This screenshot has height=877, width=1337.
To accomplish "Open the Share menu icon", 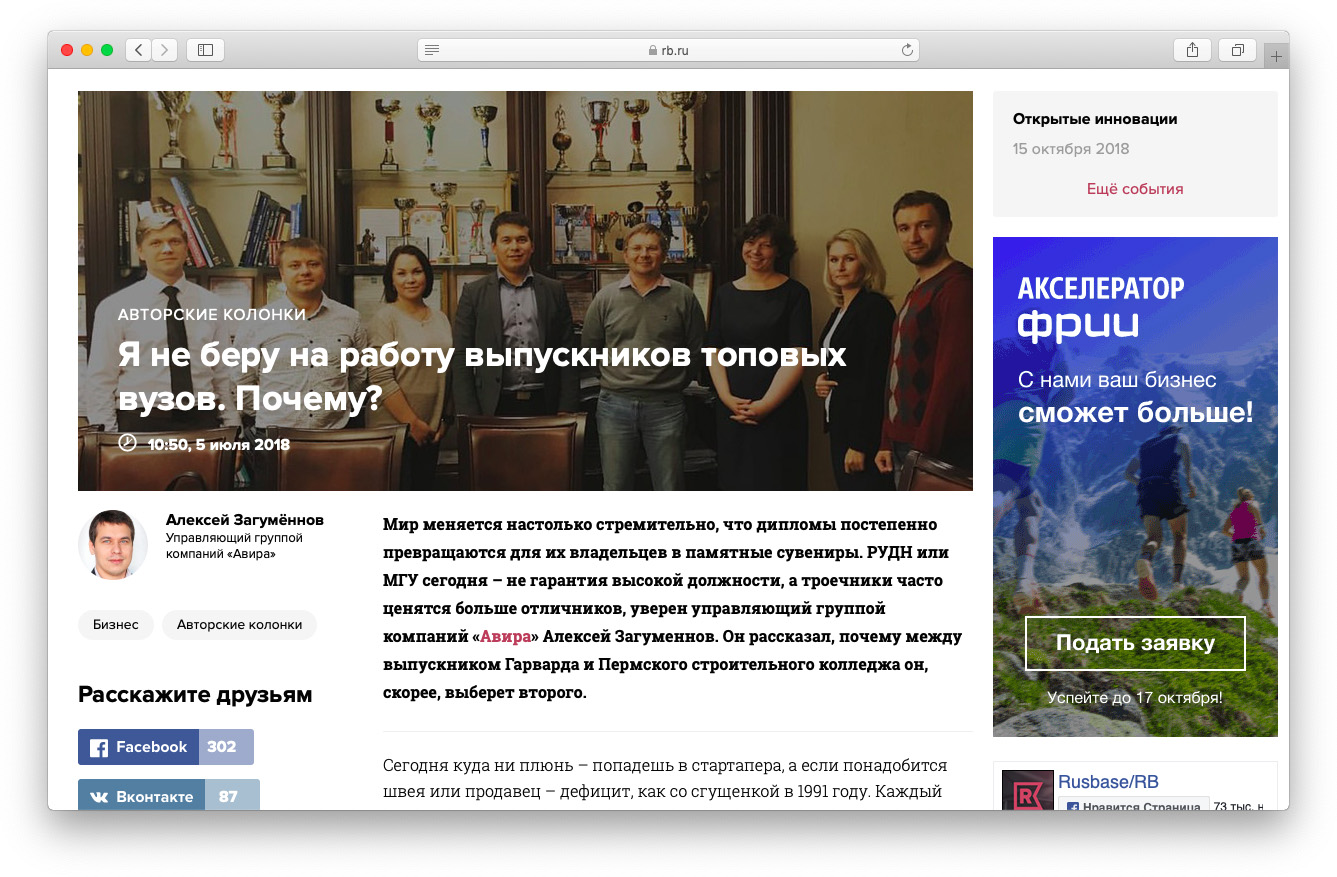I will 1192,49.
